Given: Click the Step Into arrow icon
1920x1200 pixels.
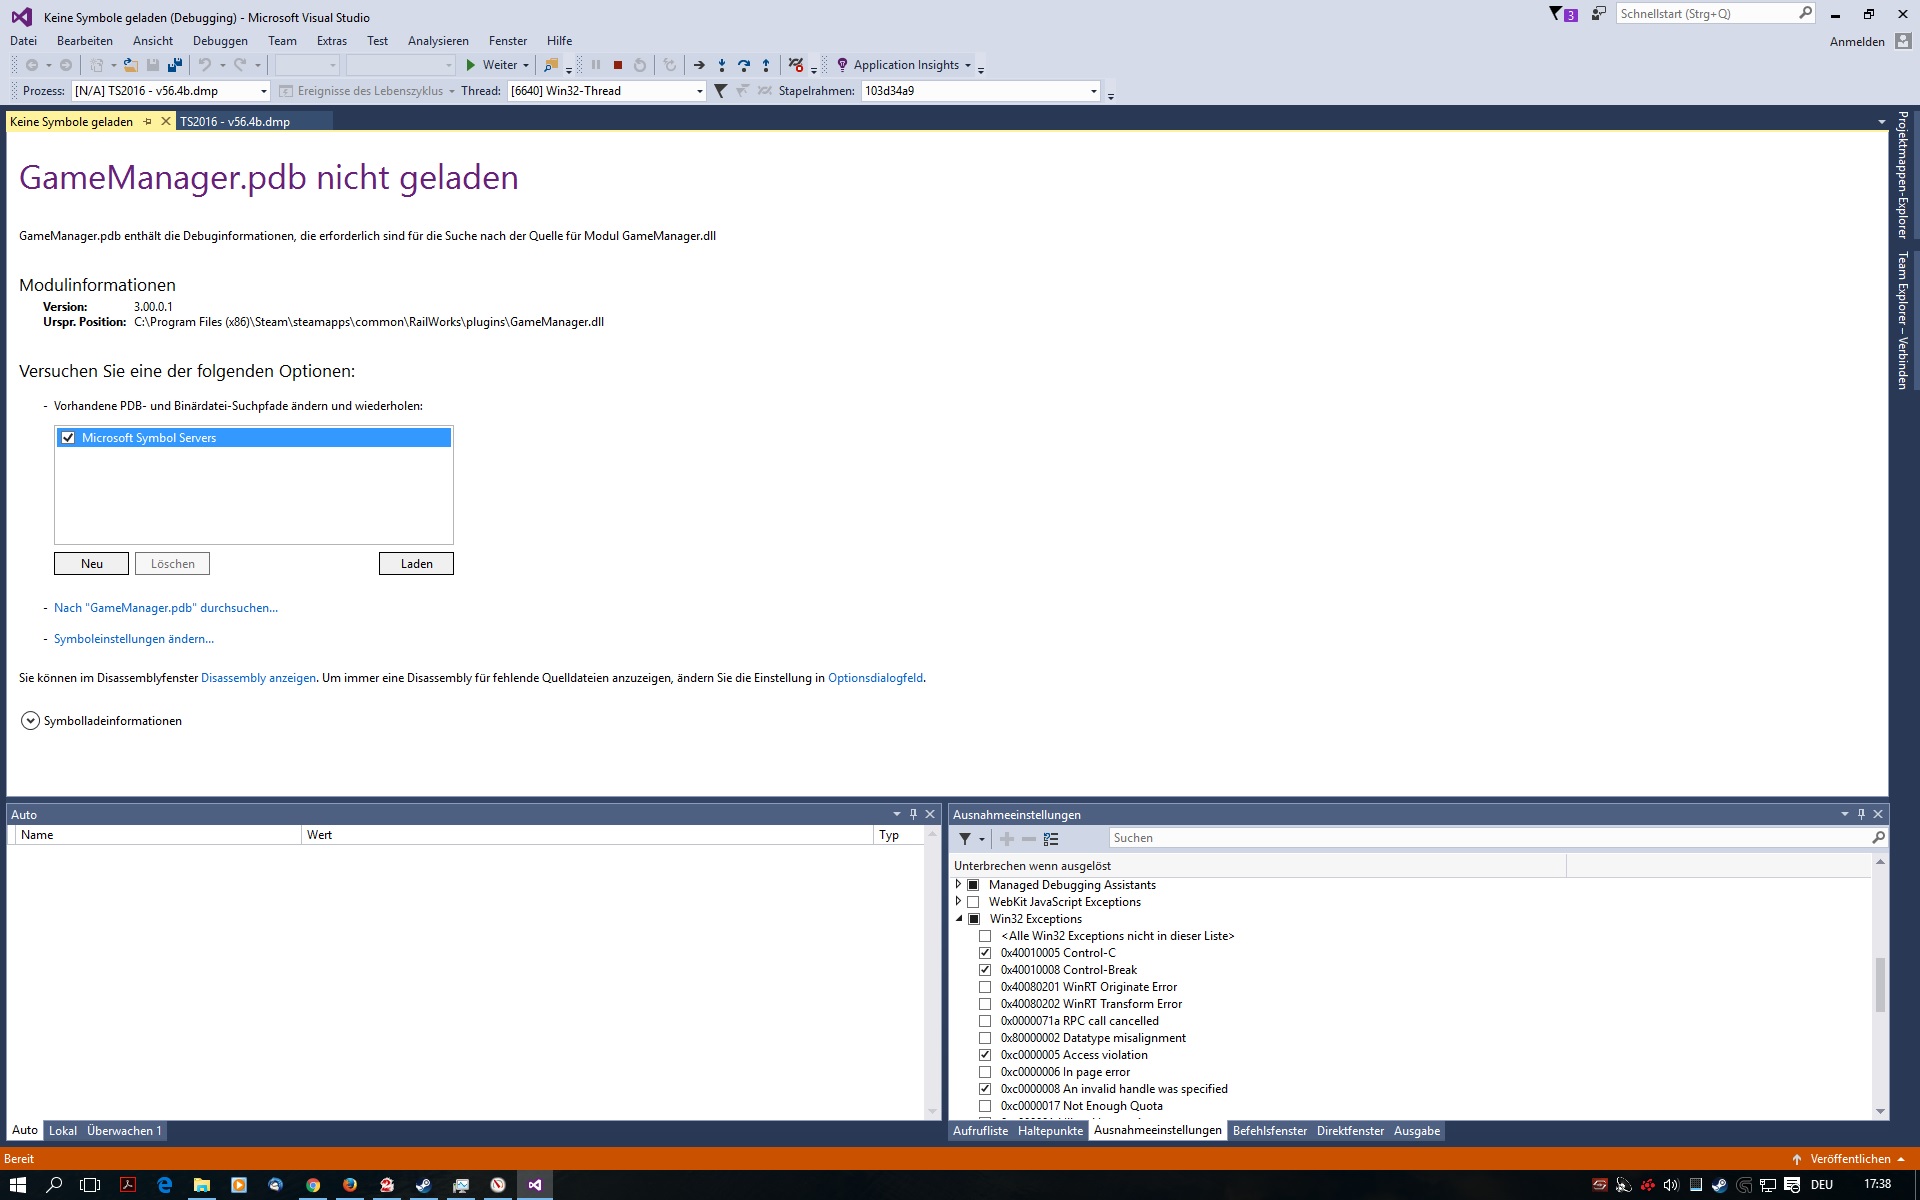Looking at the screenshot, I should (721, 65).
